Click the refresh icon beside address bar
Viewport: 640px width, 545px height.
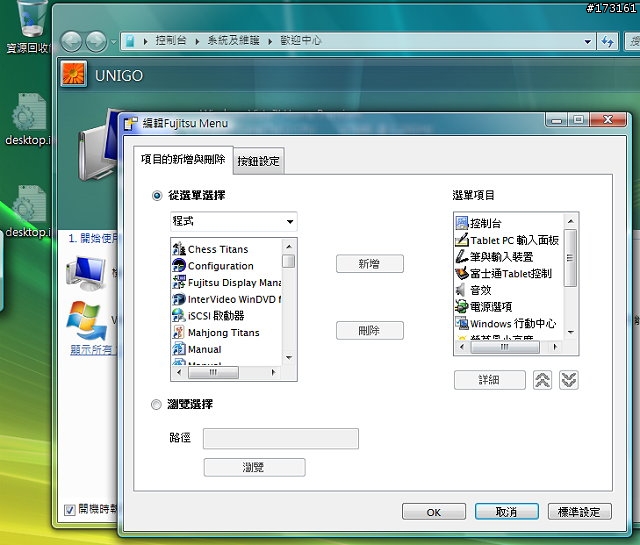(x=608, y=41)
